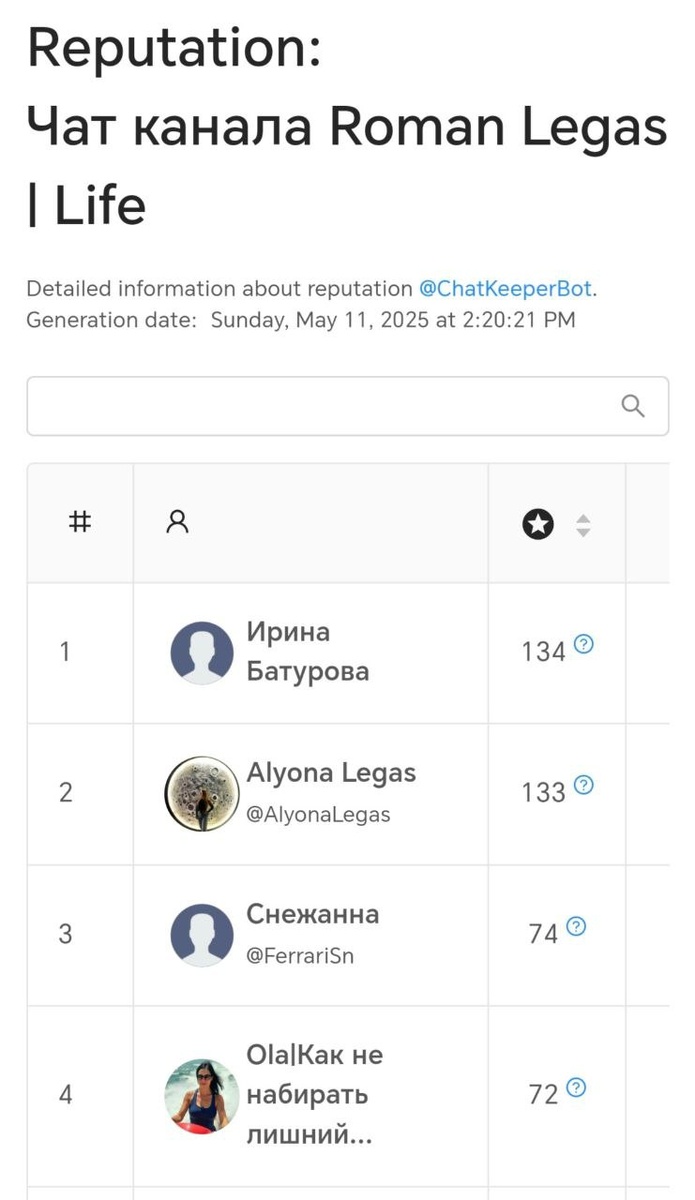Open the @AlyonaLegas username

(x=318, y=815)
